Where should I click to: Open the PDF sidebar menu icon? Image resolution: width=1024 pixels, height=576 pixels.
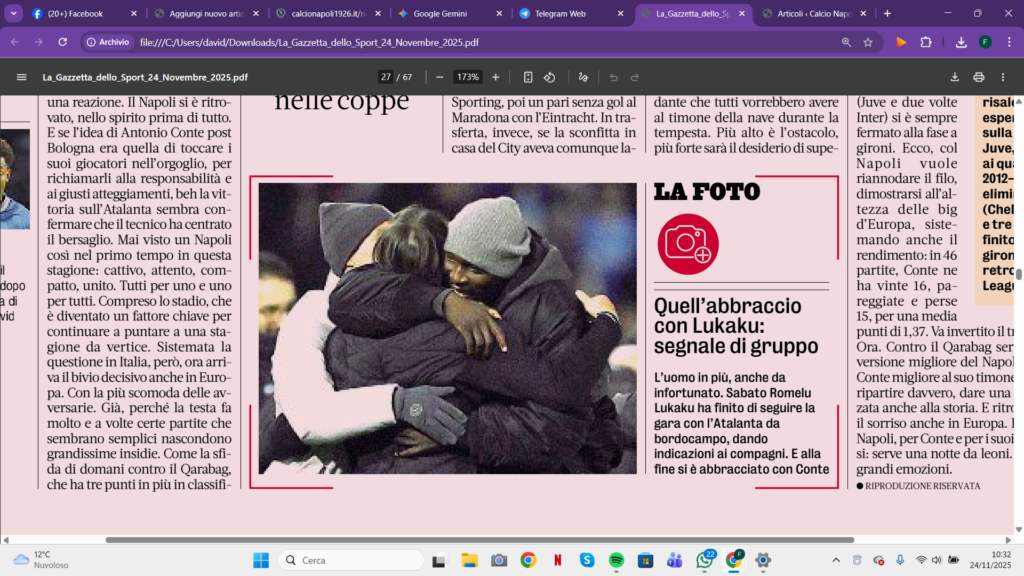[22, 77]
